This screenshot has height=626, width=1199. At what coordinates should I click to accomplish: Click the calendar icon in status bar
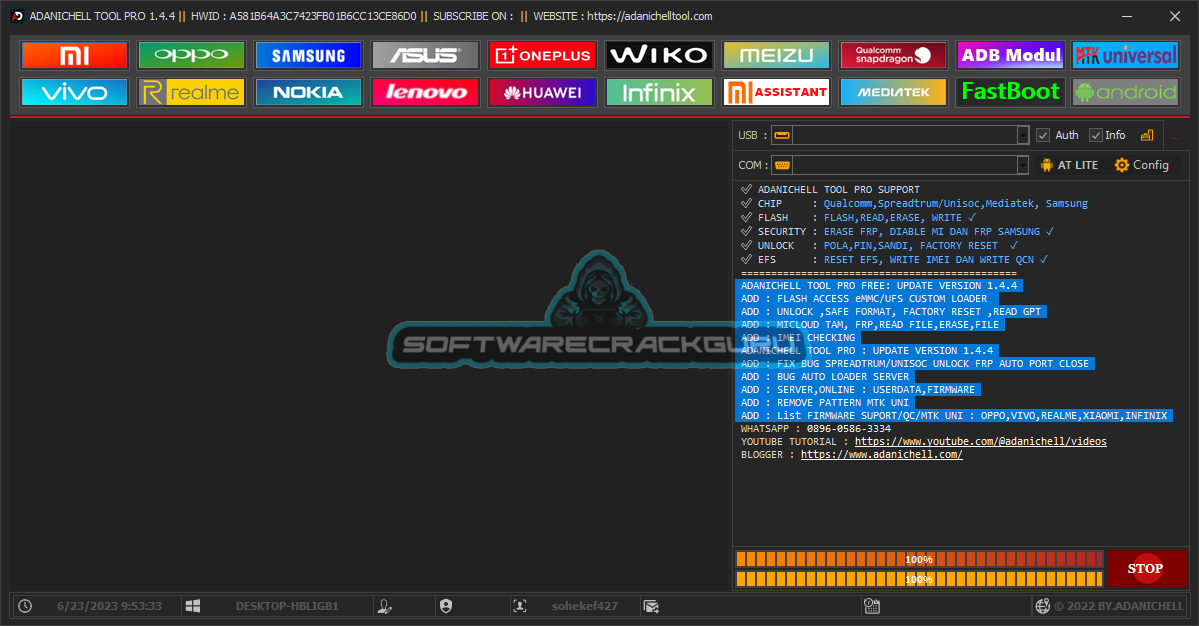(872, 606)
